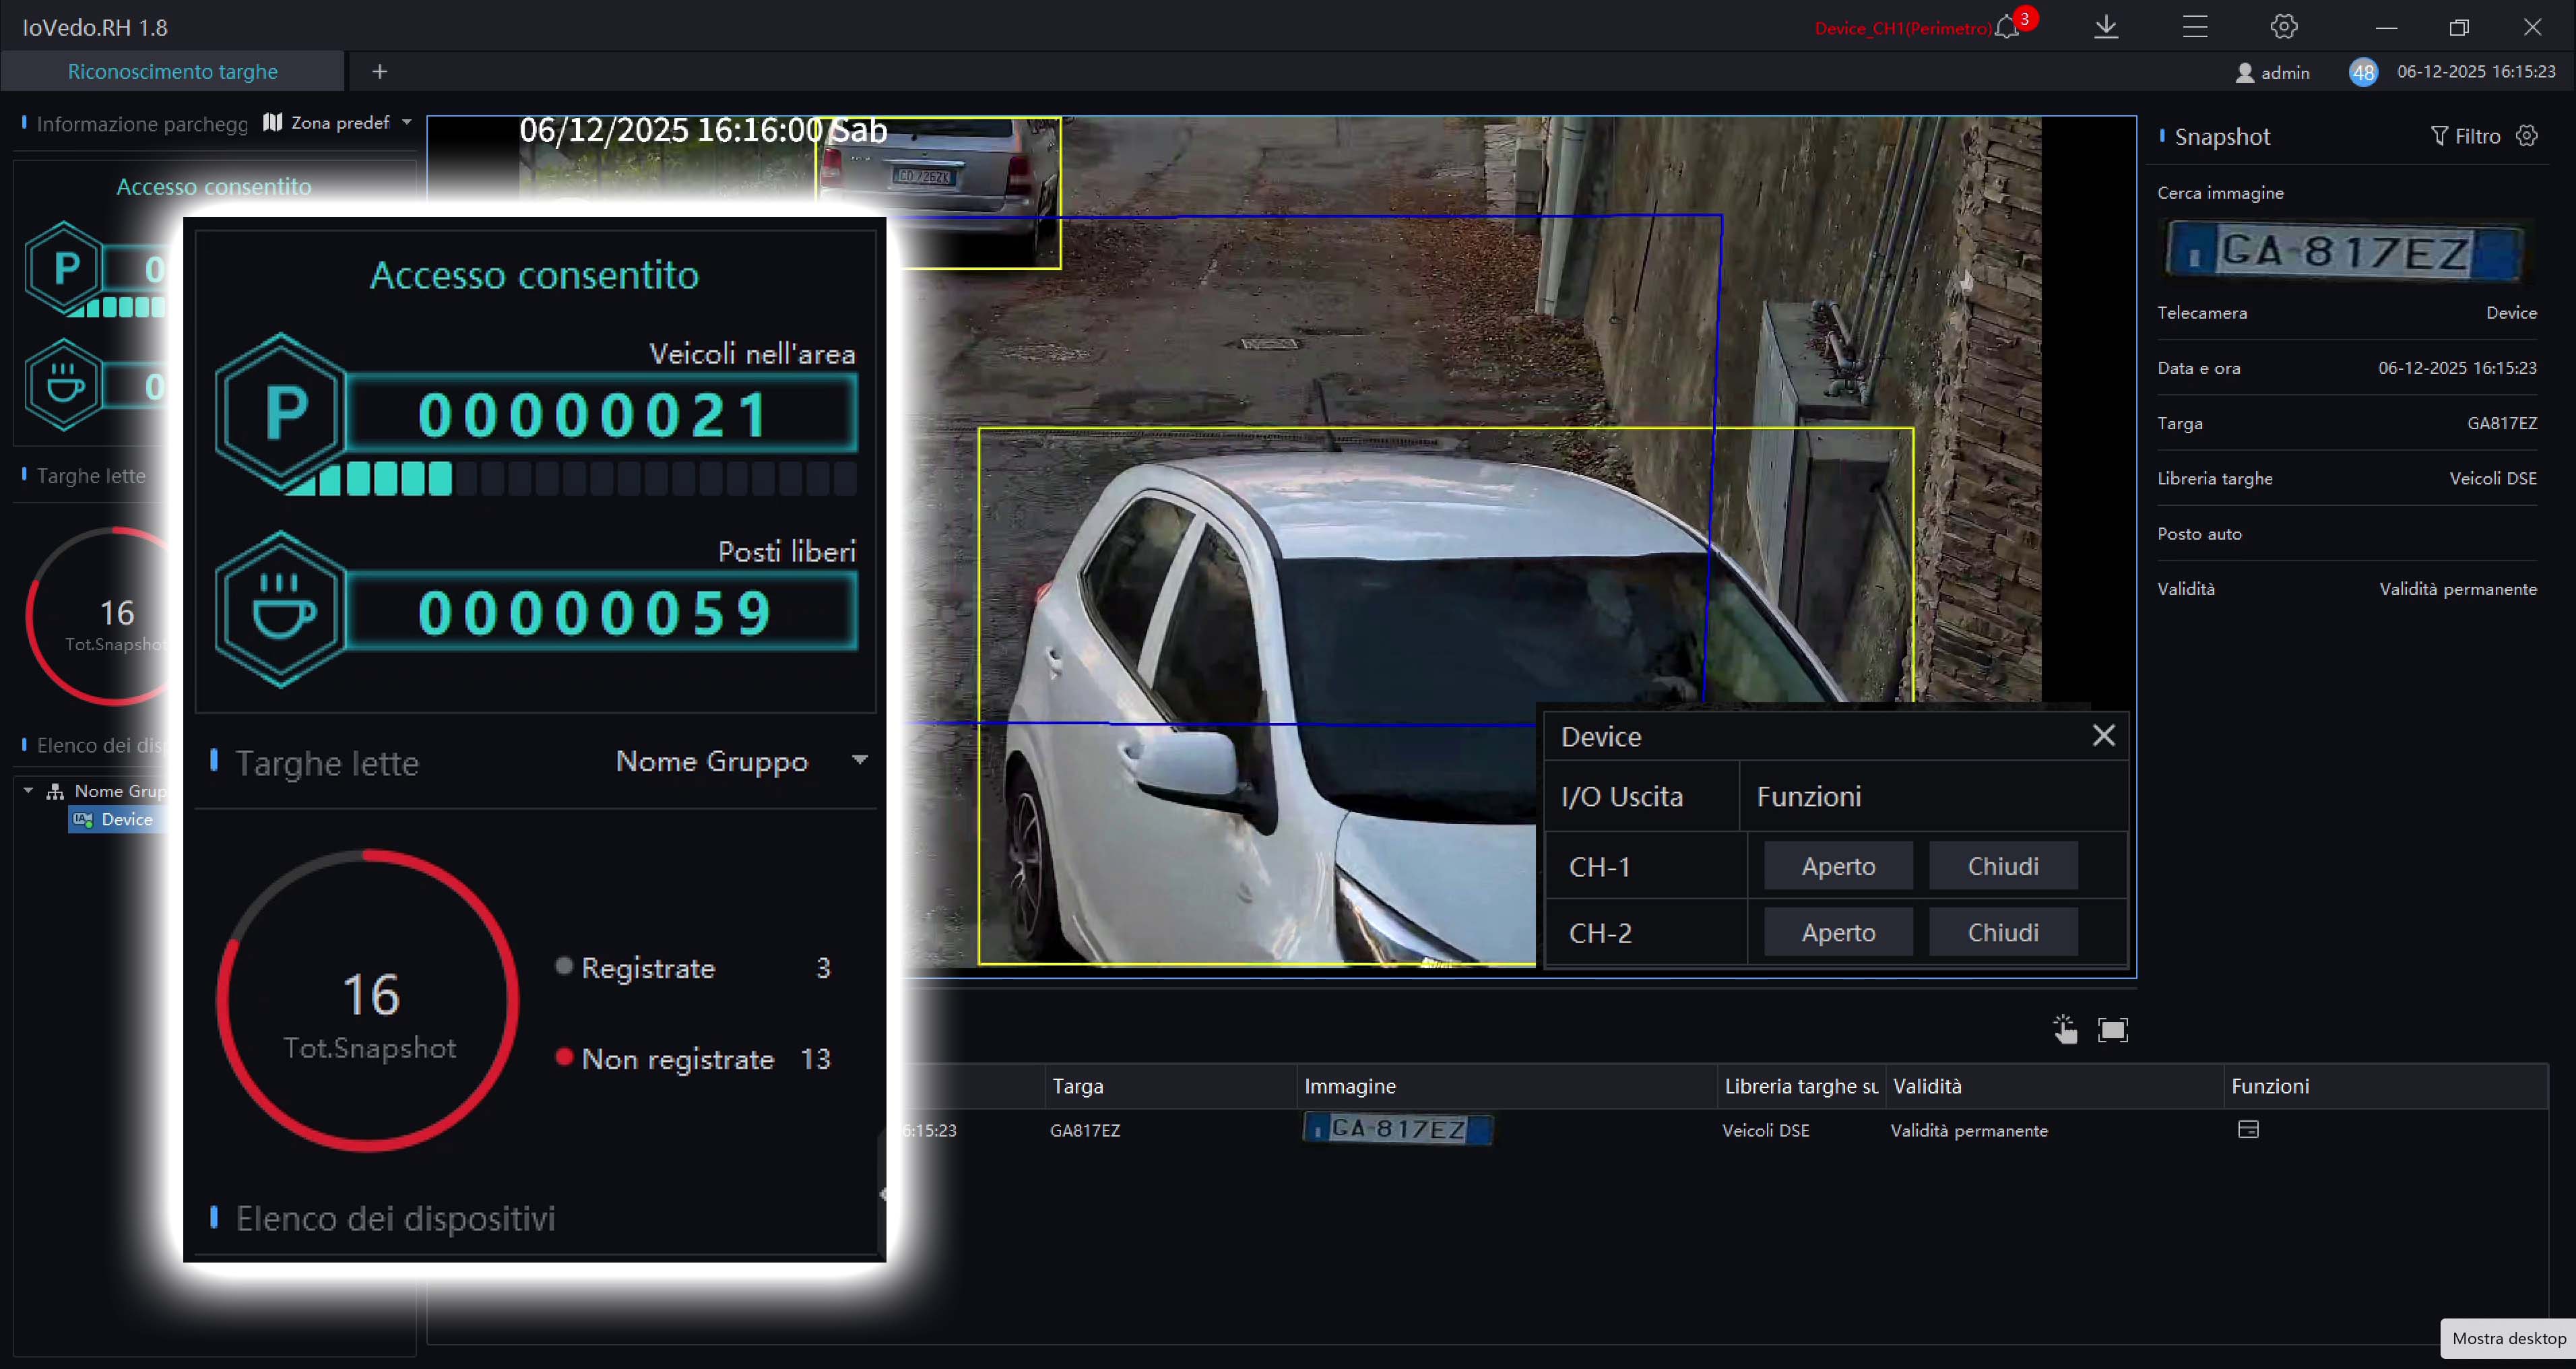
Task: Open Snapshot panel settings gear
Action: (2527, 136)
